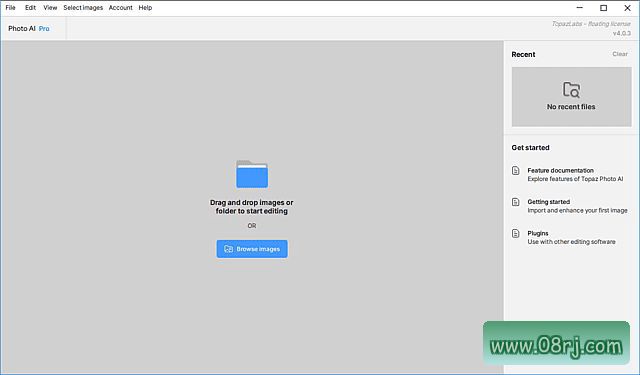Click the Feature documentation page icon
Image resolution: width=640 pixels, height=375 pixels.
516,170
